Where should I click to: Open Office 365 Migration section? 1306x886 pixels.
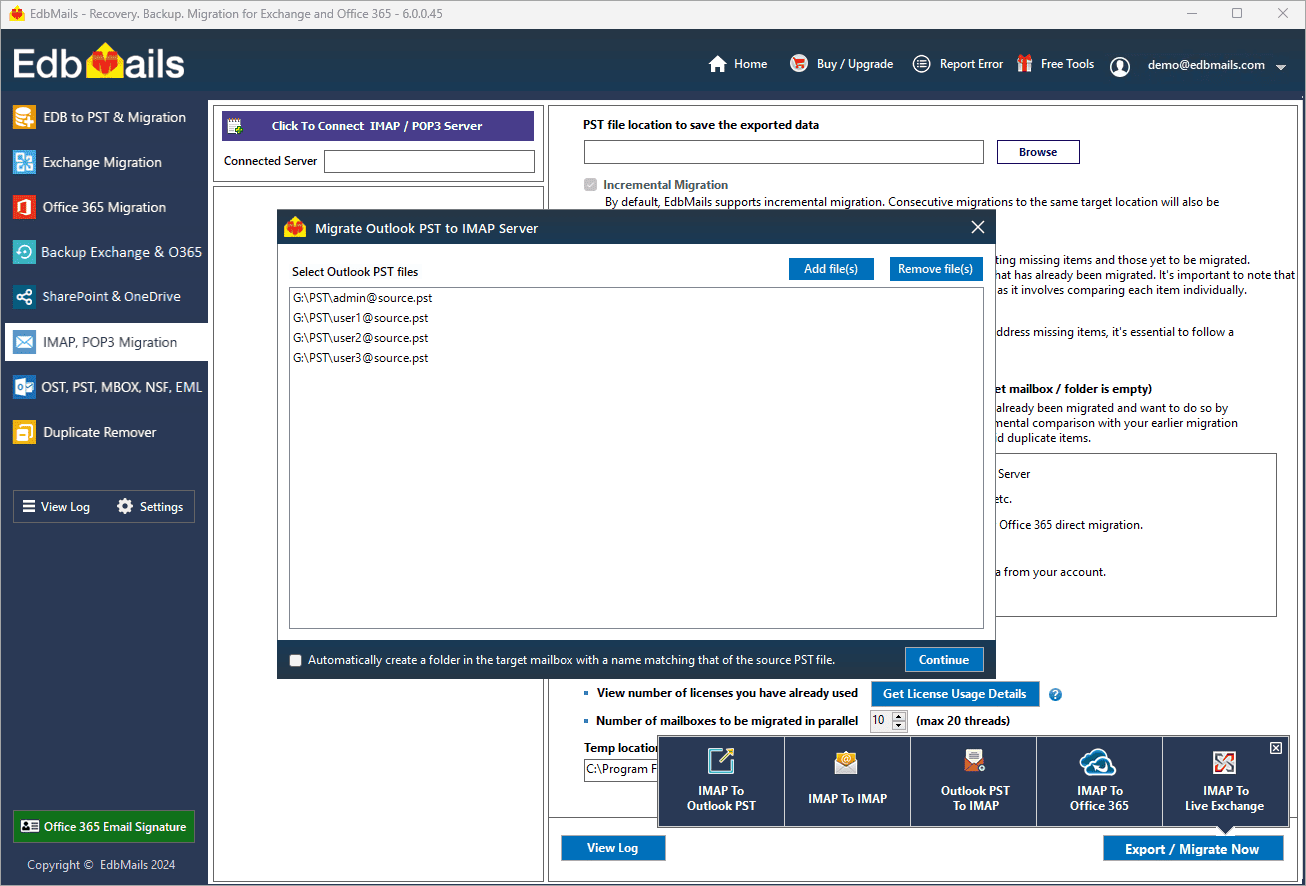pyautogui.click(x=106, y=207)
